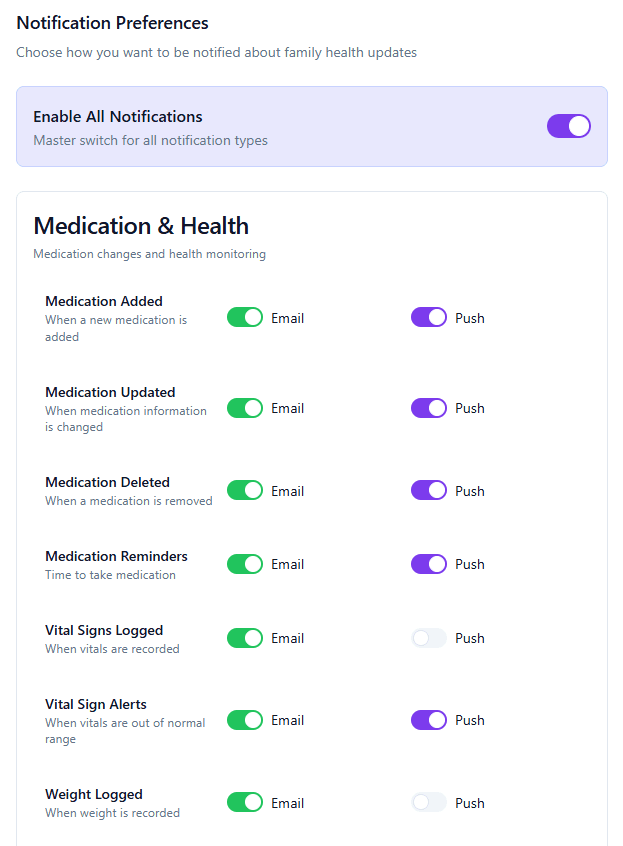The image size is (623, 846).
Task: Toggle Push for Vital Sign Alerts
Action: 428,720
